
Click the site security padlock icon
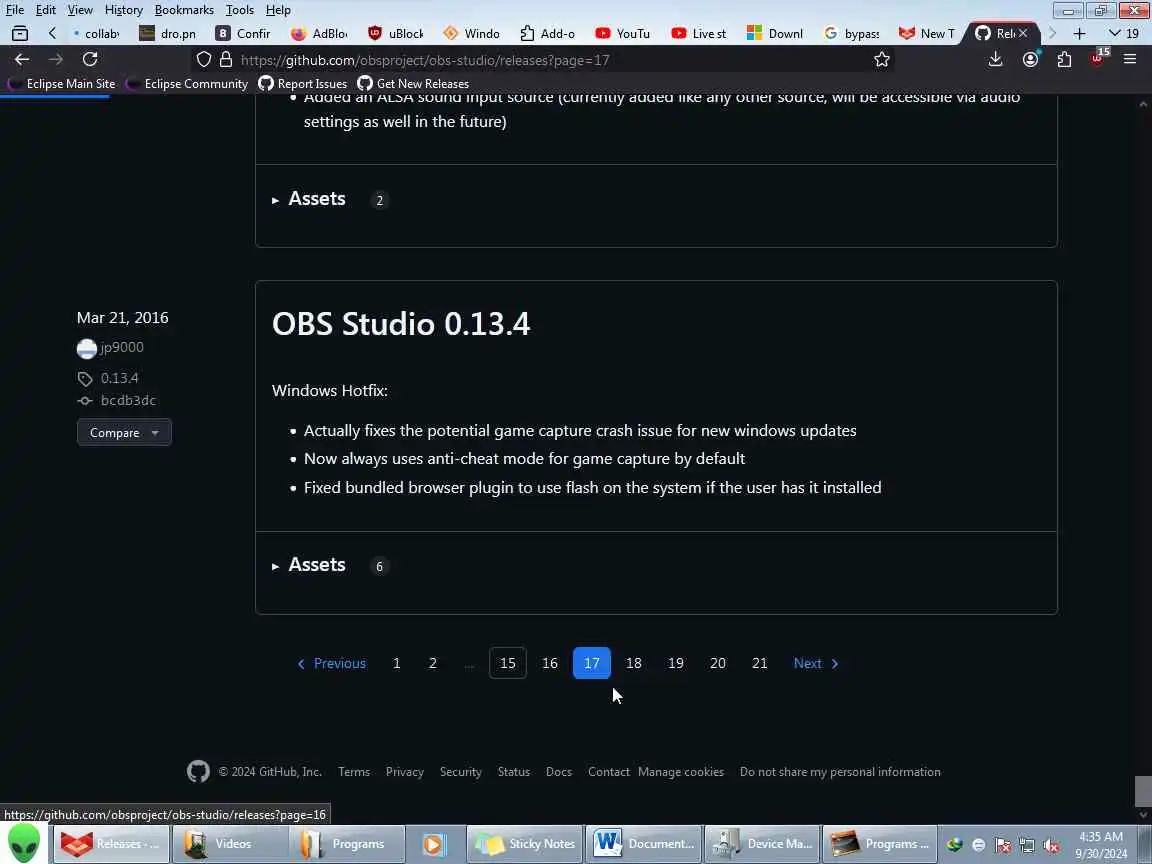pyautogui.click(x=226, y=60)
